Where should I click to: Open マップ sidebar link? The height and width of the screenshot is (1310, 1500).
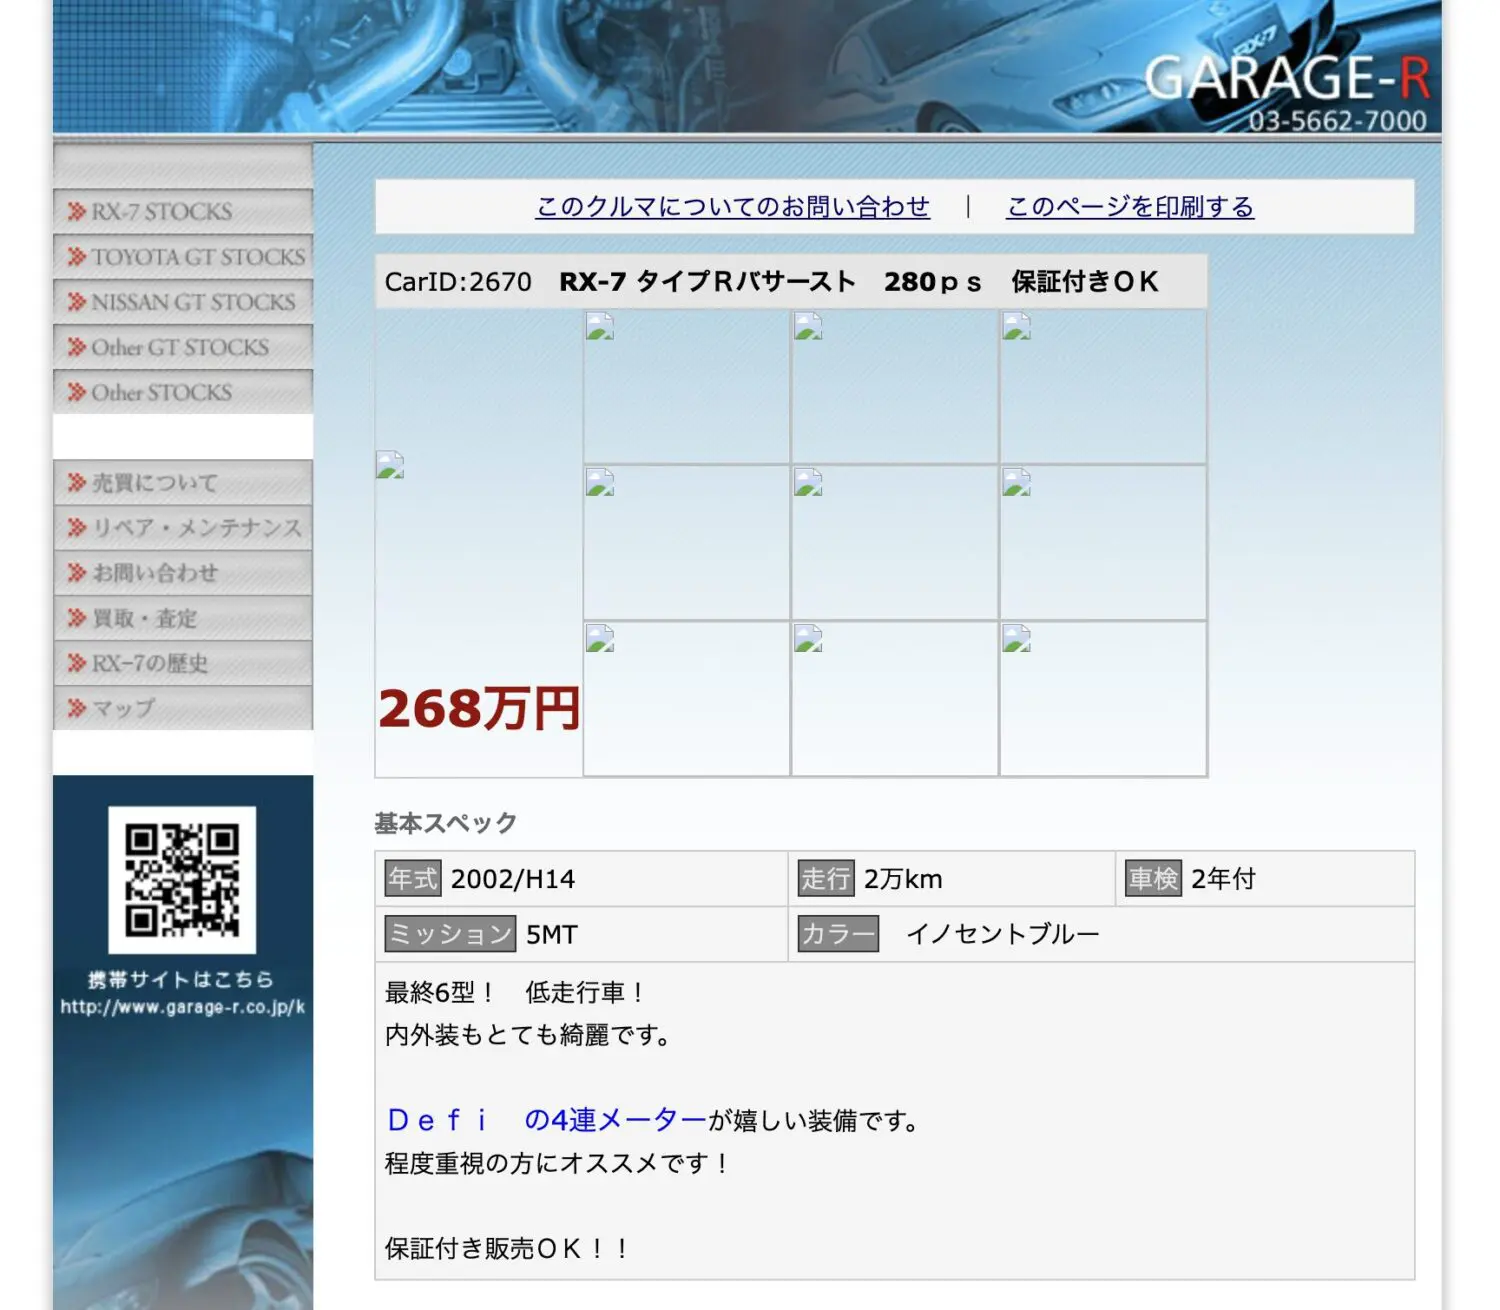[182, 708]
